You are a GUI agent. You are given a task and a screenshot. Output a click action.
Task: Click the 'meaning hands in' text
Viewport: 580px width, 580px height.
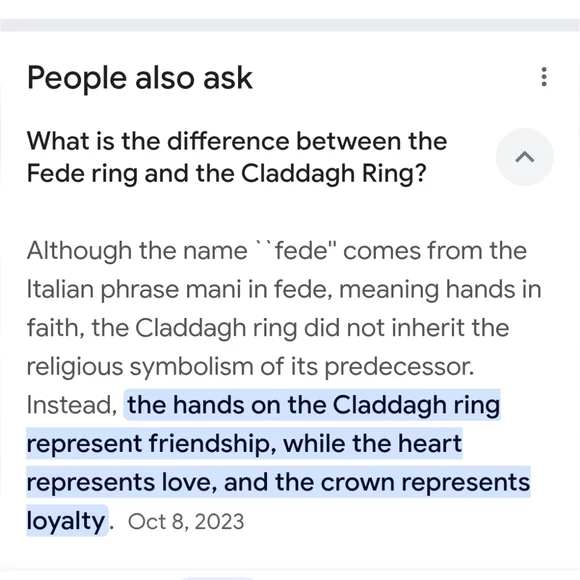click(440, 290)
